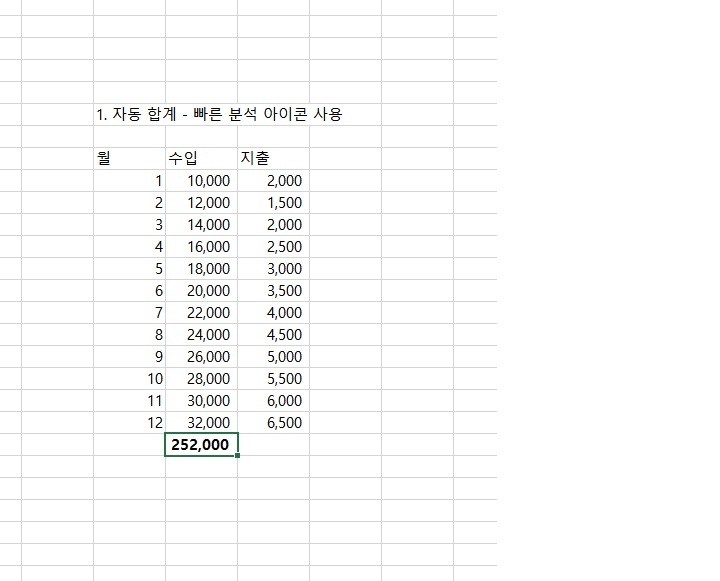
Task: Select expense cell 6,500
Action: pos(273,423)
